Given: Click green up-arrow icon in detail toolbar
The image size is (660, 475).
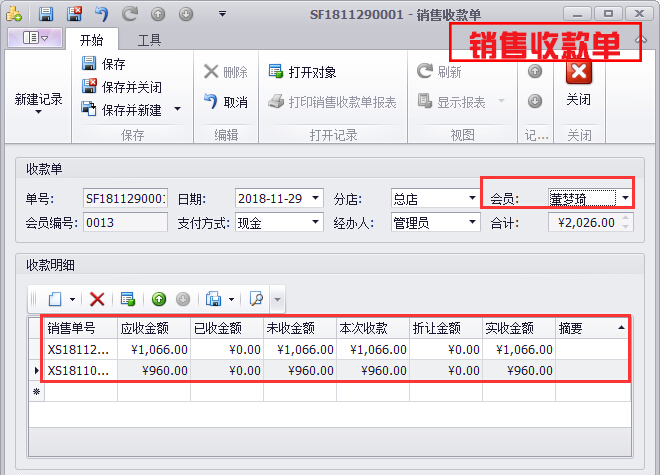Looking at the screenshot, I should point(159,299).
